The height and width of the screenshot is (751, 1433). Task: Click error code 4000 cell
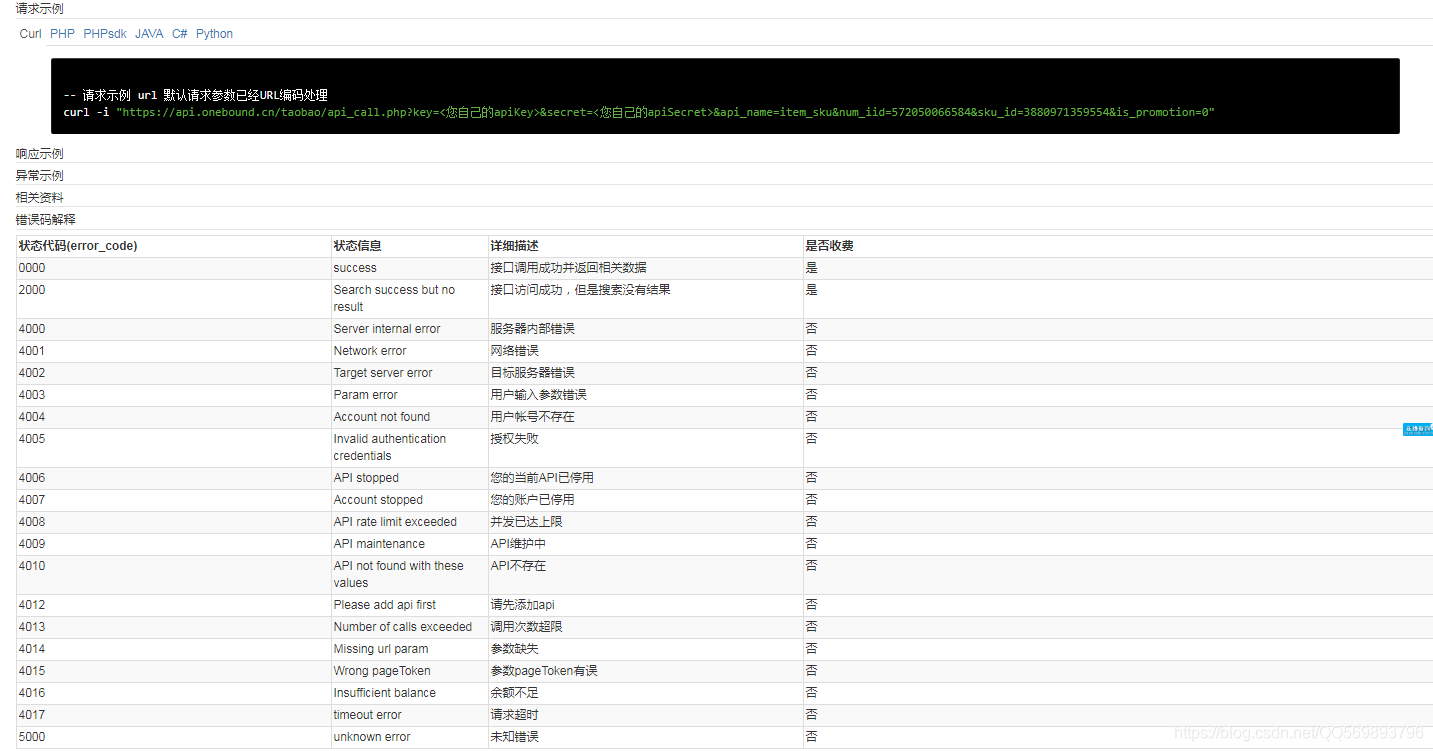point(174,329)
